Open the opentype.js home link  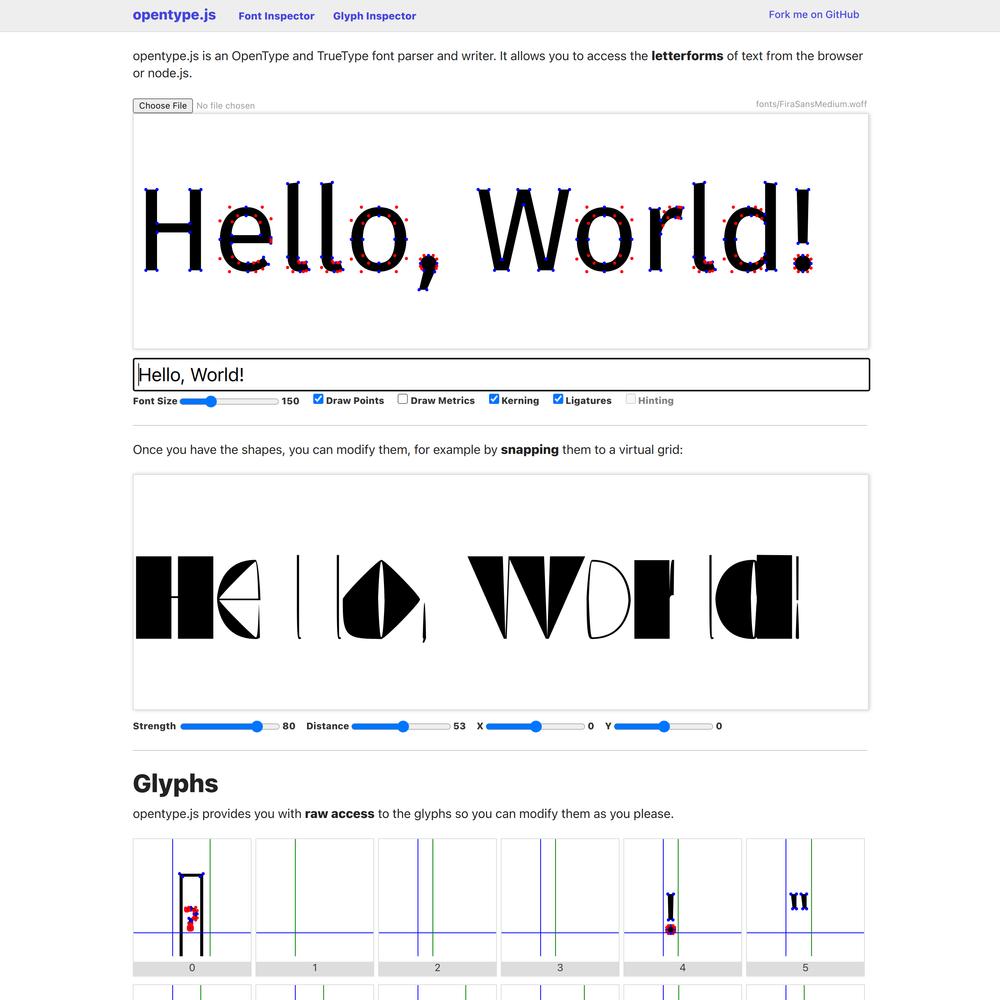174,15
